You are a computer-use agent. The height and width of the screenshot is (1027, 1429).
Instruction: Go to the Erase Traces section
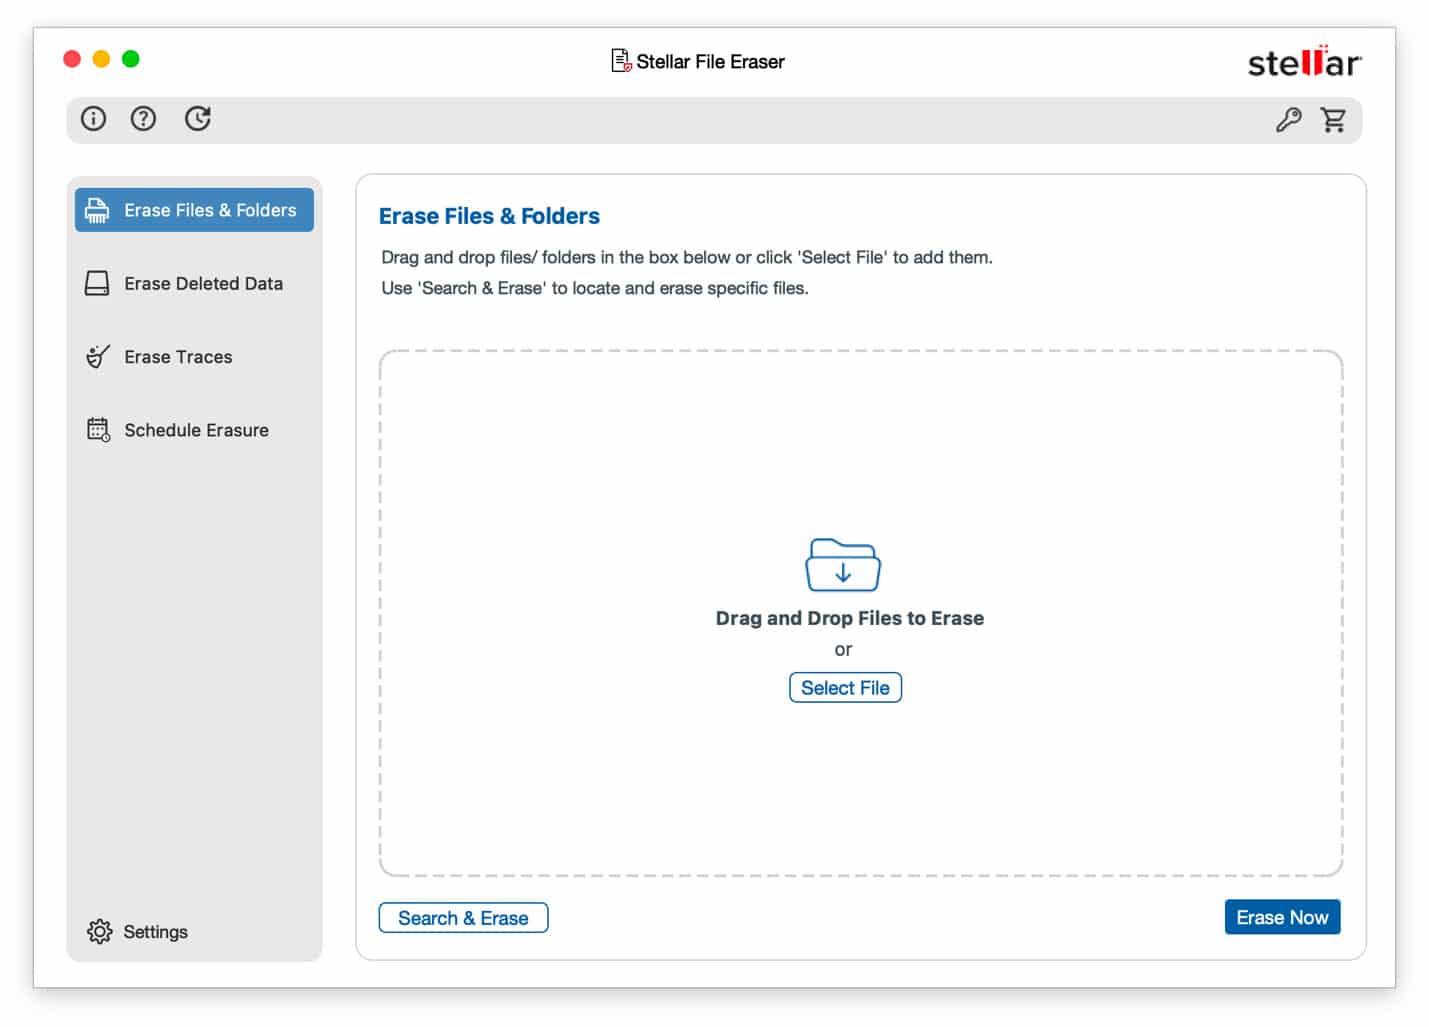coord(194,357)
